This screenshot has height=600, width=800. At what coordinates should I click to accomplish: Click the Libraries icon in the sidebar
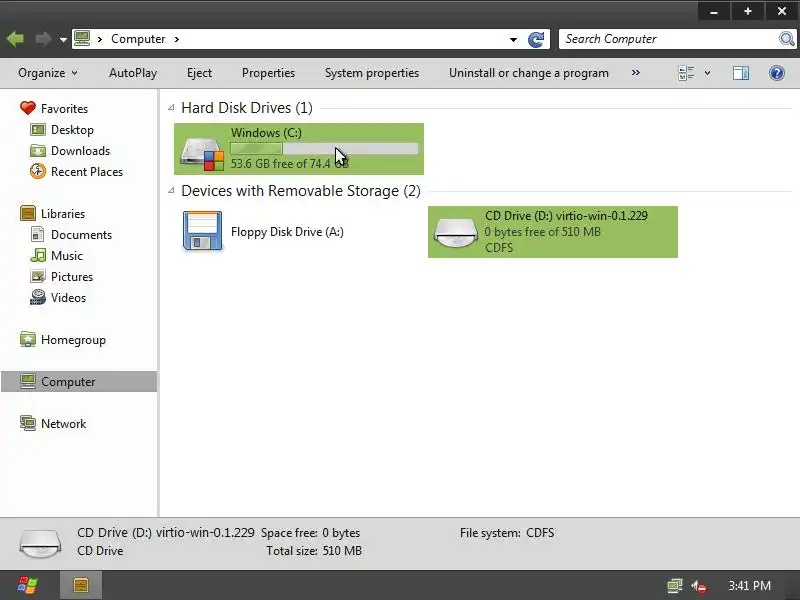click(x=28, y=213)
